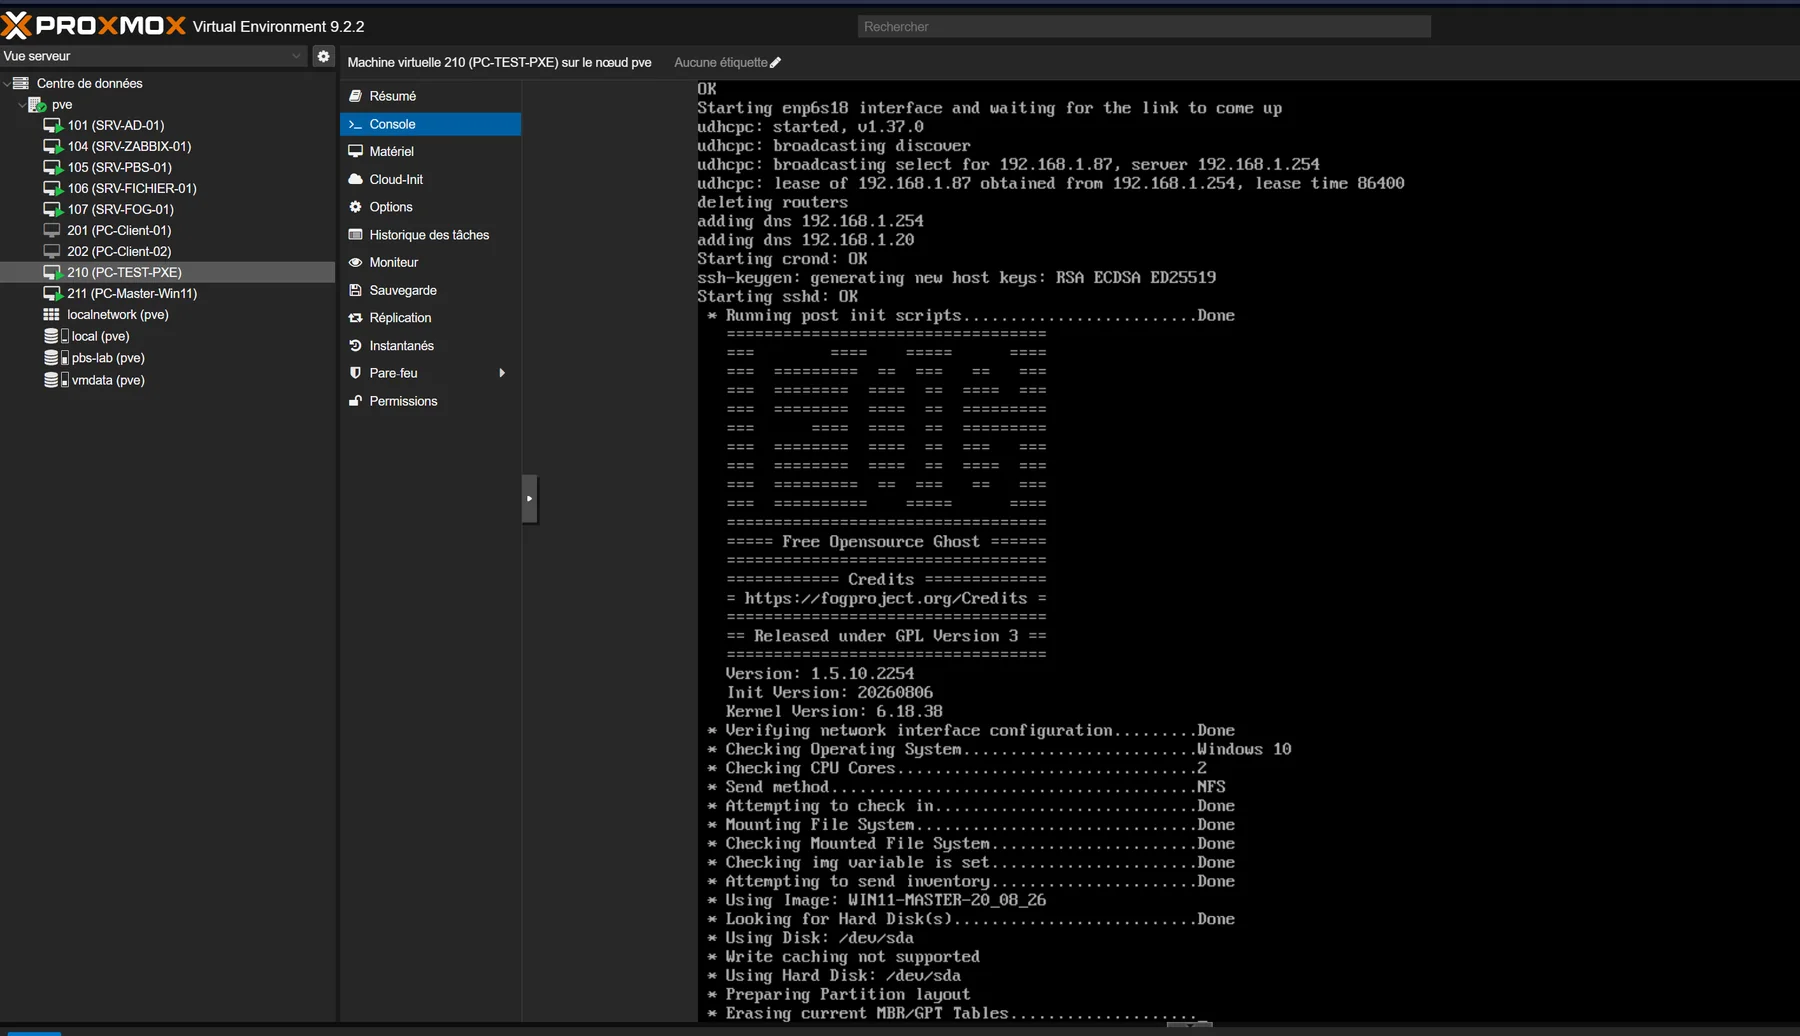Open the Permissions section

pyautogui.click(x=430, y=401)
